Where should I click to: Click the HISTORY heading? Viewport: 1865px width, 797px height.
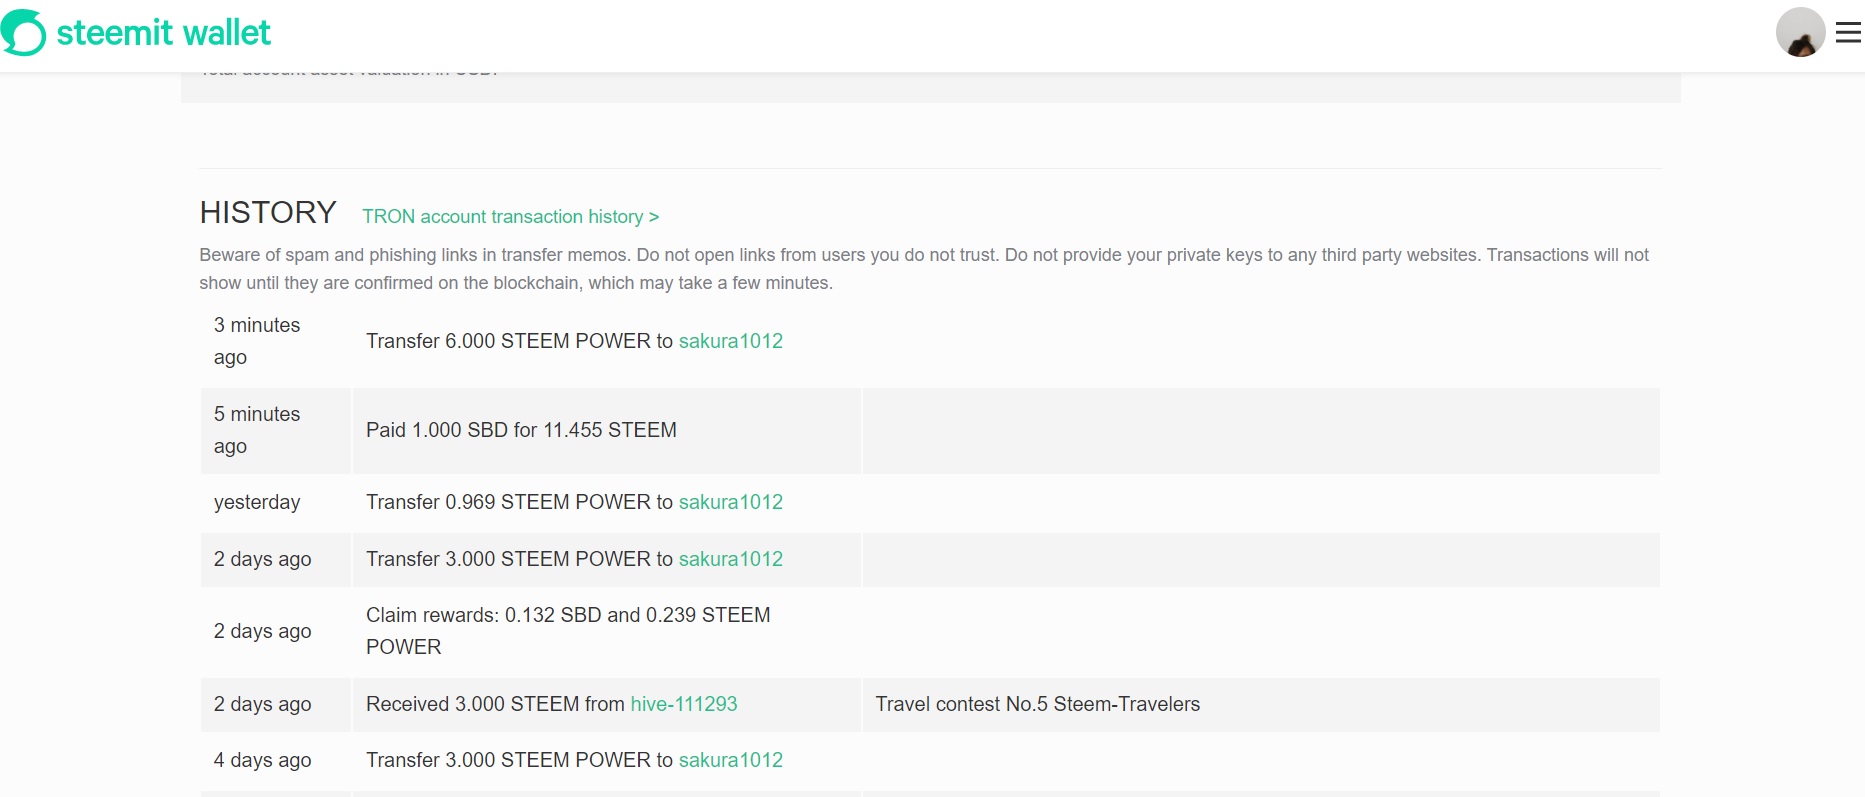point(268,212)
